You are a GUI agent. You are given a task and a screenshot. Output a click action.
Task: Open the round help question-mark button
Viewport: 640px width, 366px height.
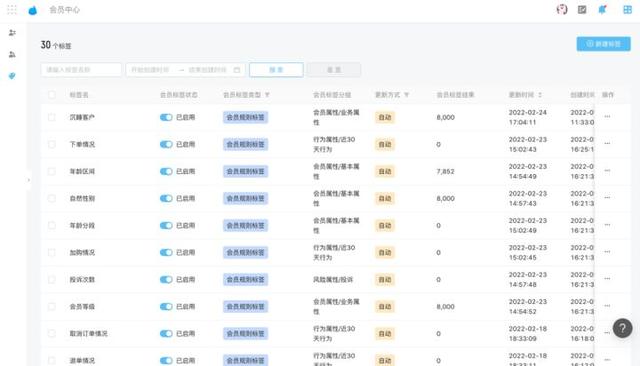point(622,328)
